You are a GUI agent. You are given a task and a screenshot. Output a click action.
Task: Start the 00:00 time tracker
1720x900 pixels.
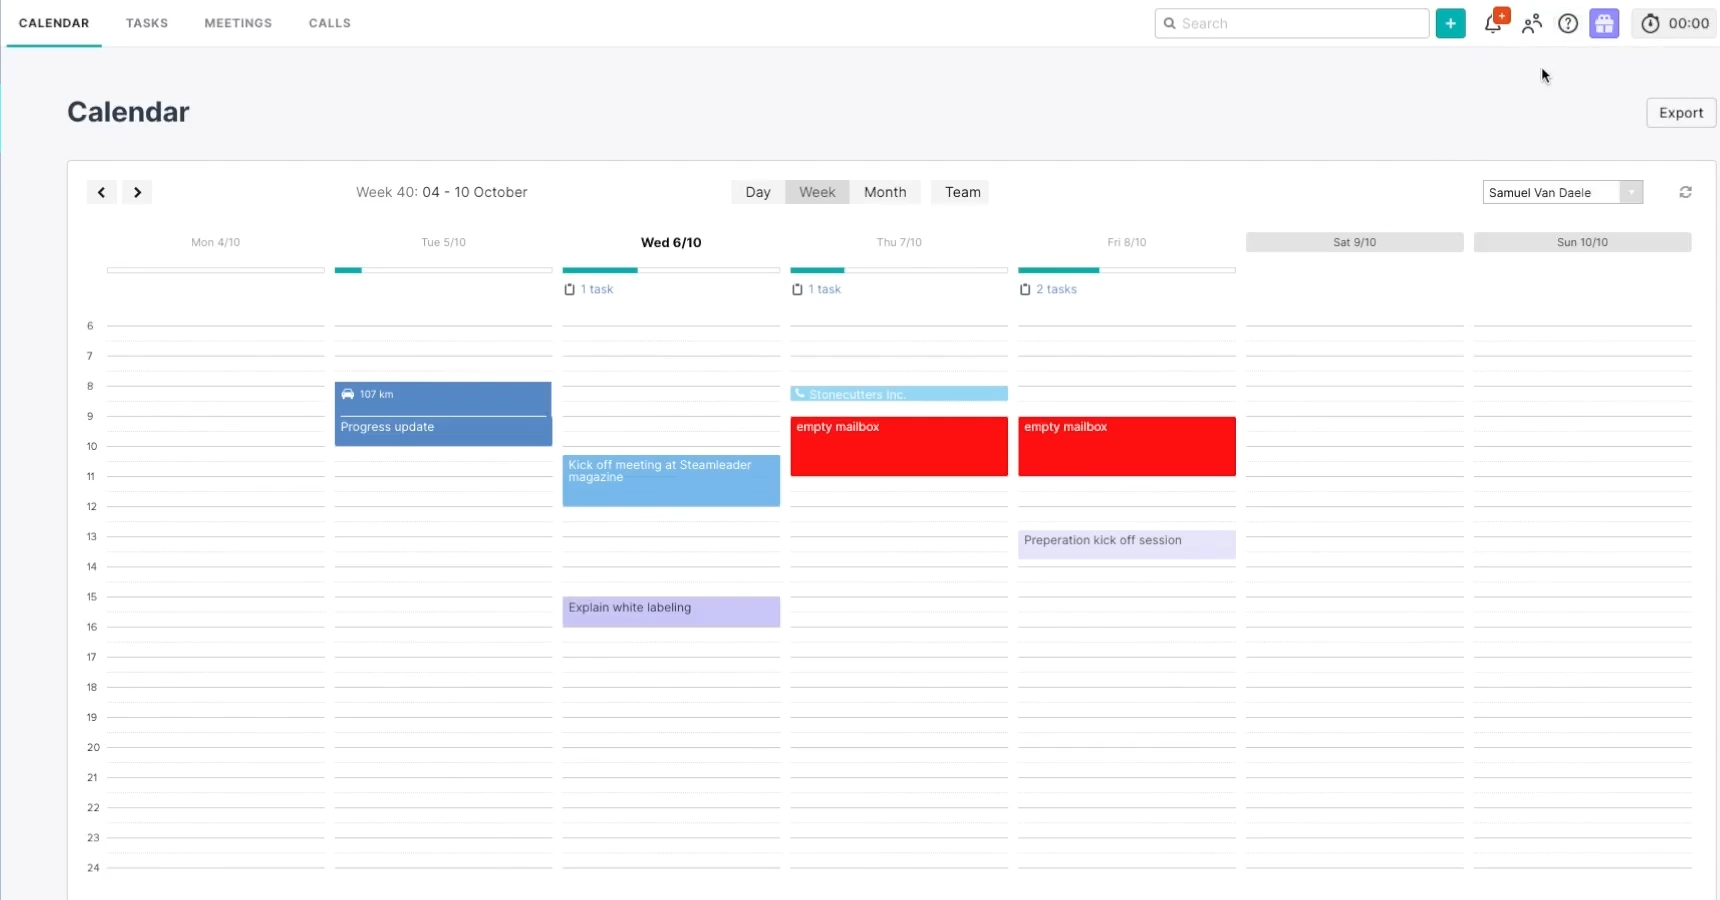coord(1674,23)
